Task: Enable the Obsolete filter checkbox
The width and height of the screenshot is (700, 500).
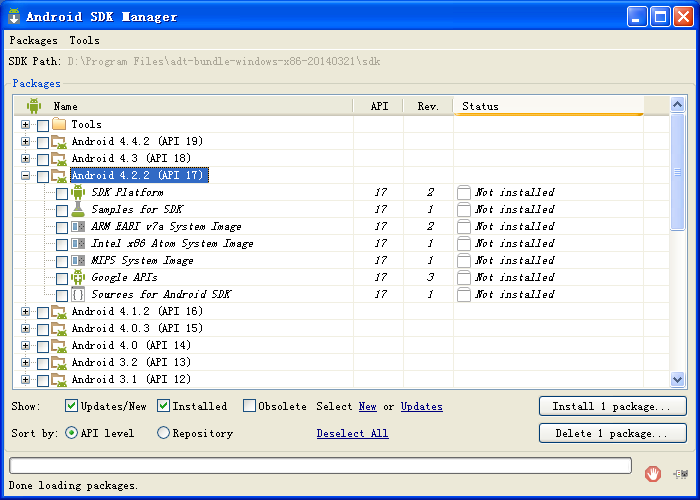Action: [249, 405]
